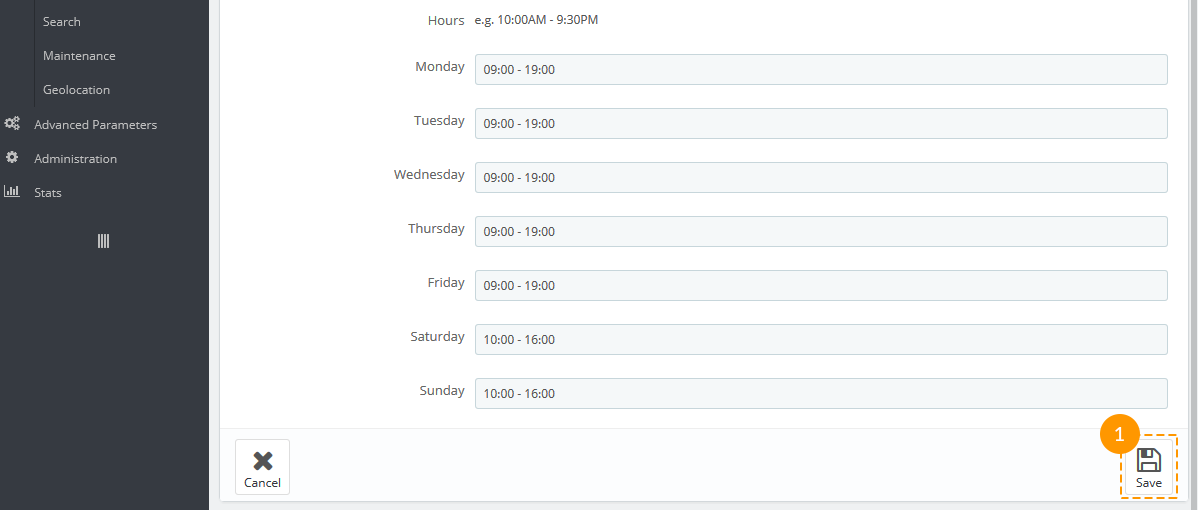Edit the Saturday hours field

tap(821, 340)
